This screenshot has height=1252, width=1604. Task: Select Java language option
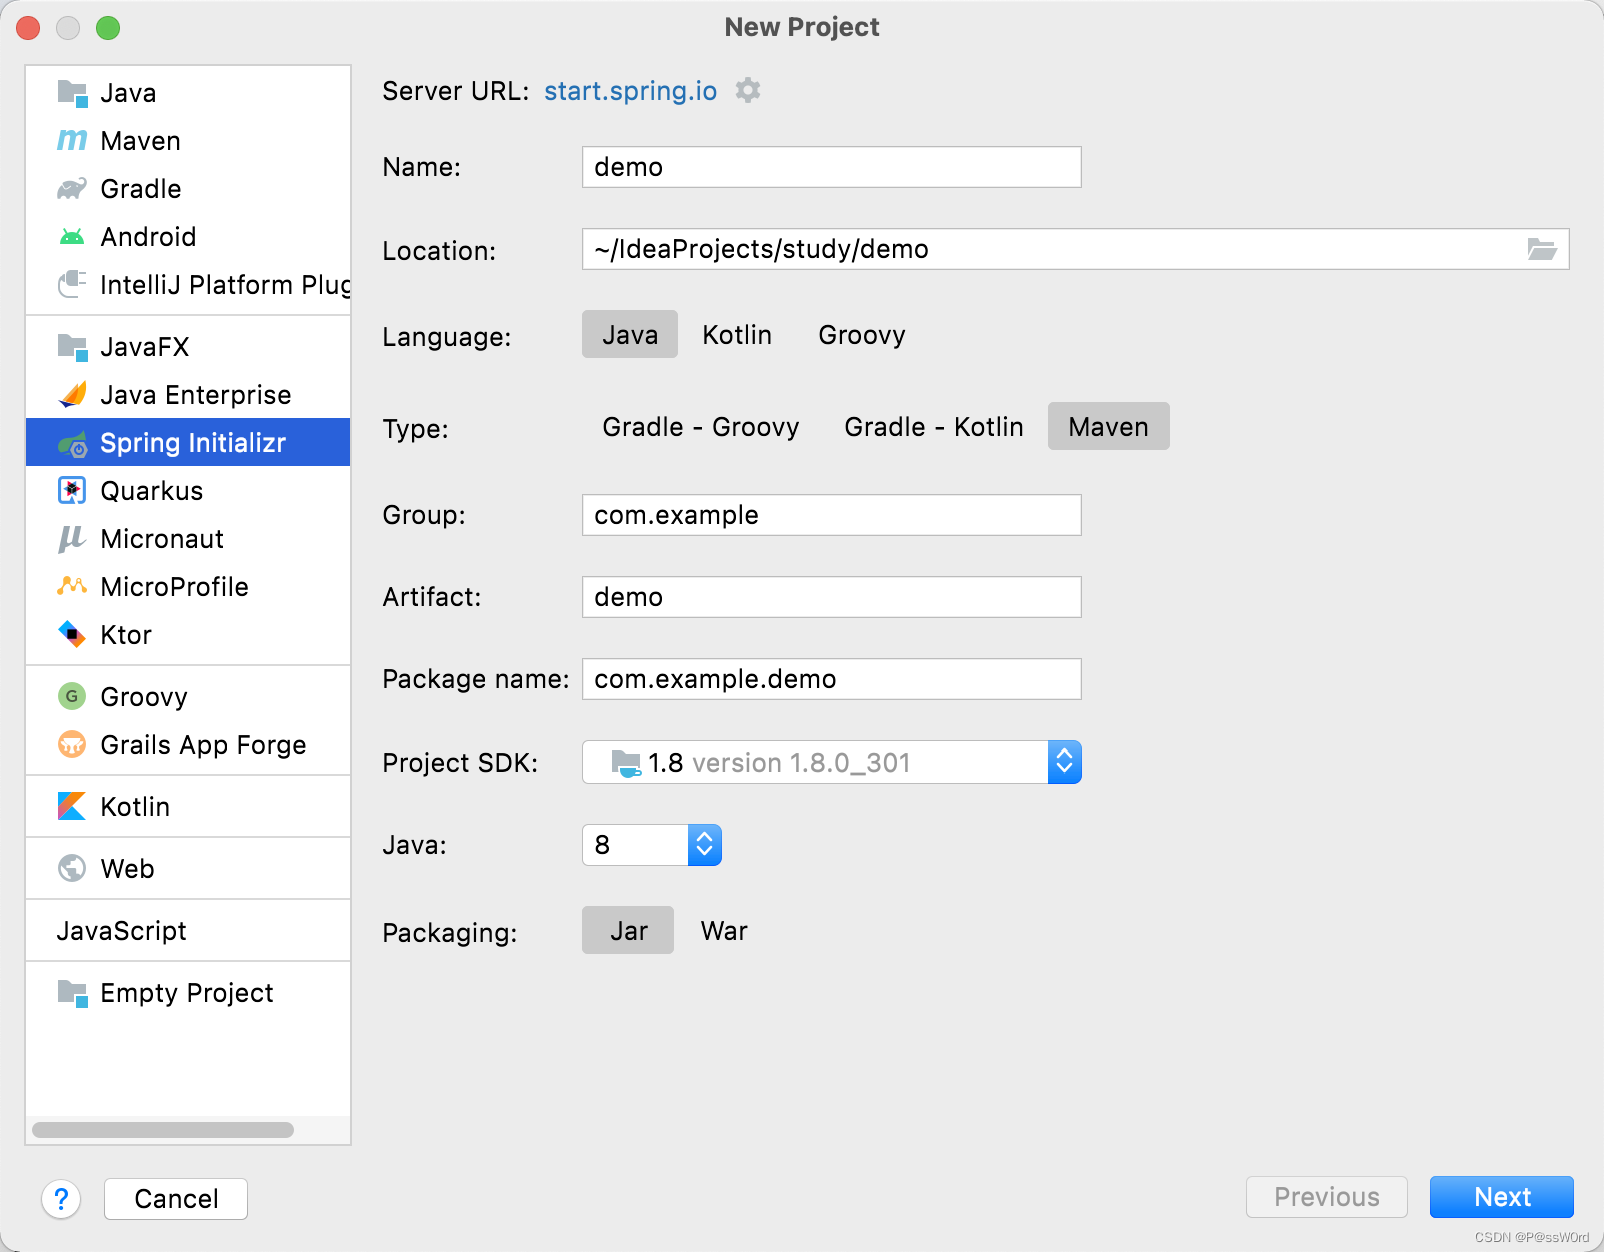coord(630,335)
